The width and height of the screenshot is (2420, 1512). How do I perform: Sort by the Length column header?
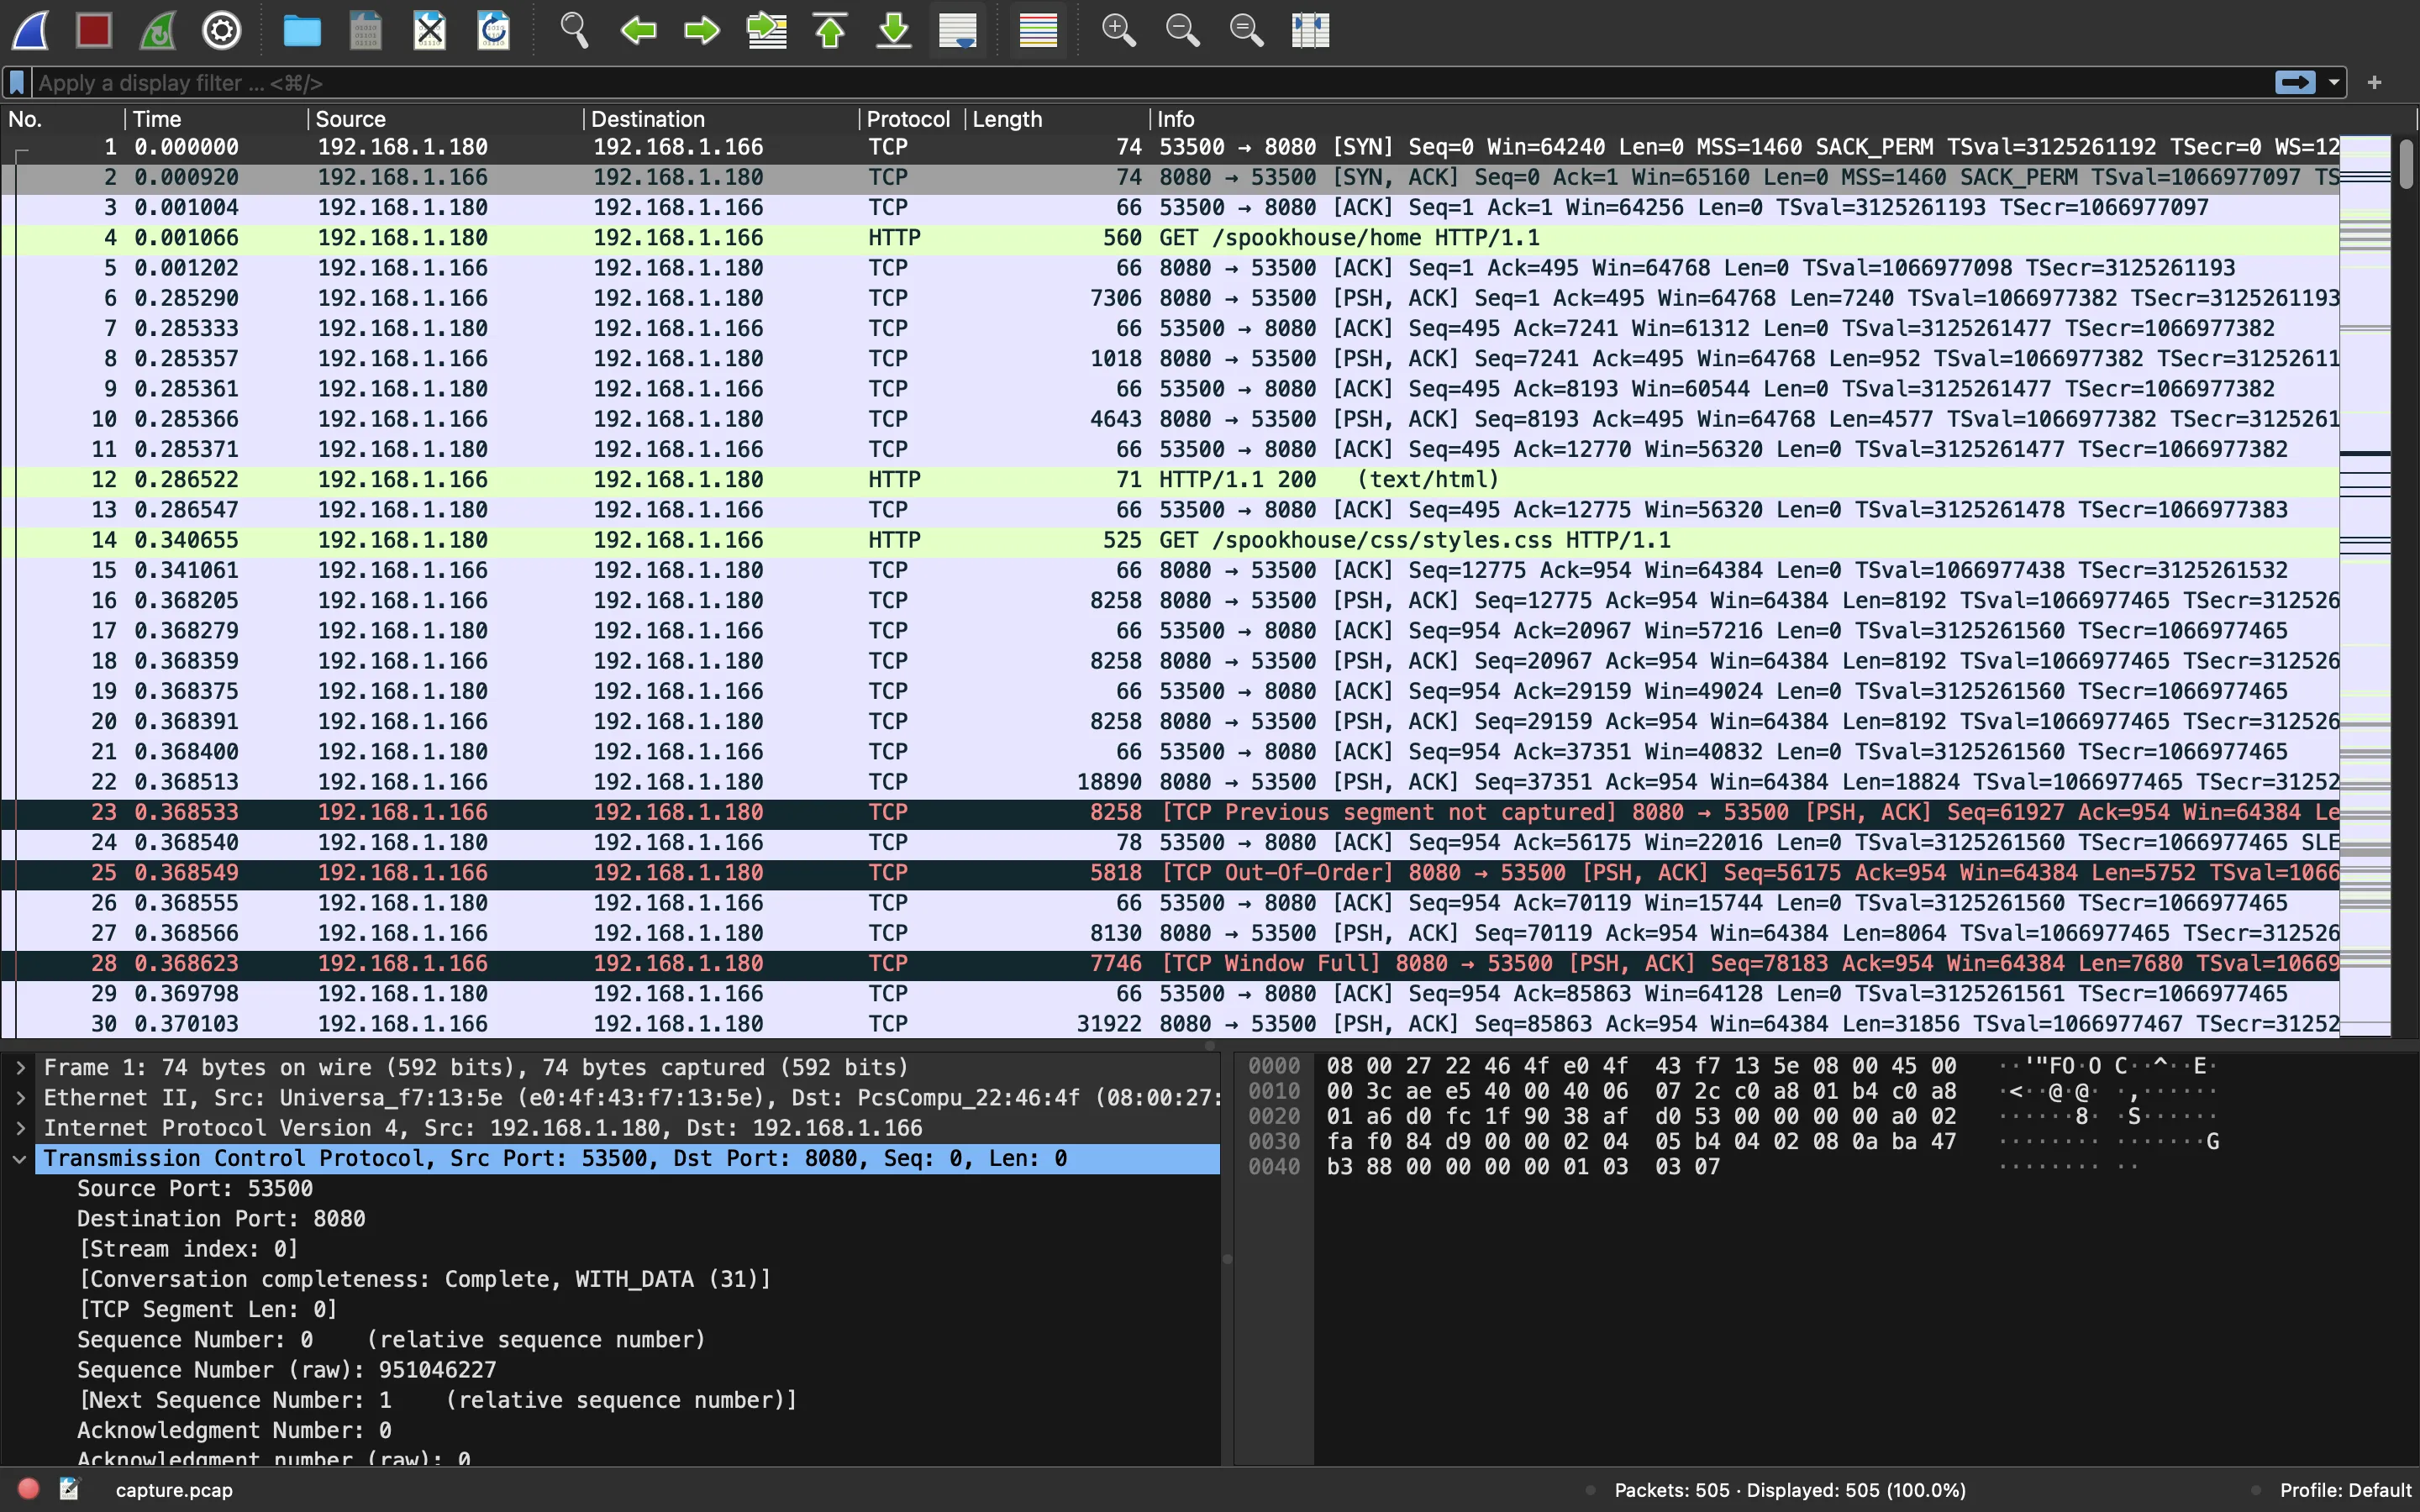[x=1057, y=119]
